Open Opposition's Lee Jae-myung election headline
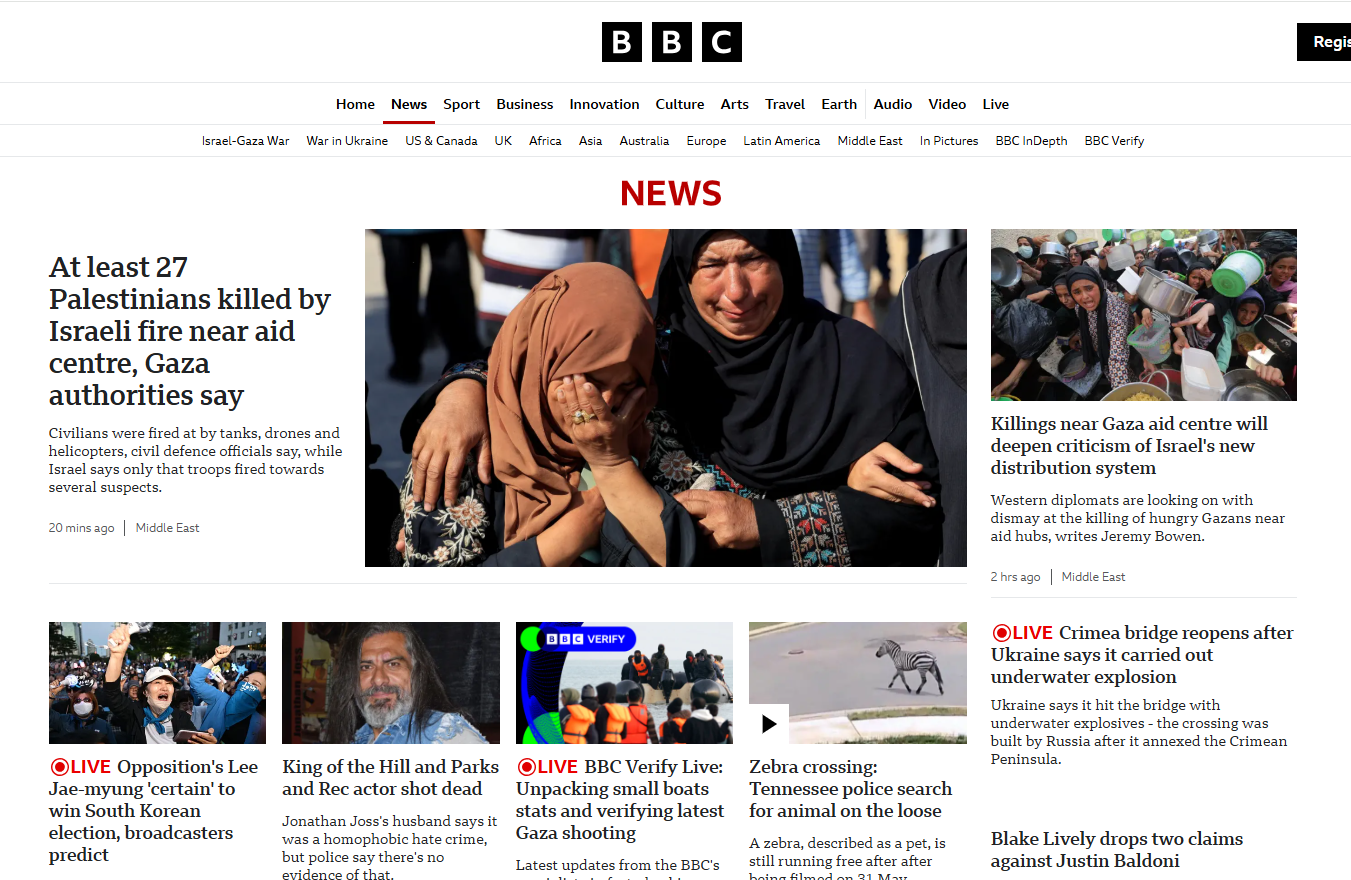Viewport: 1351px width, 880px height. [153, 811]
